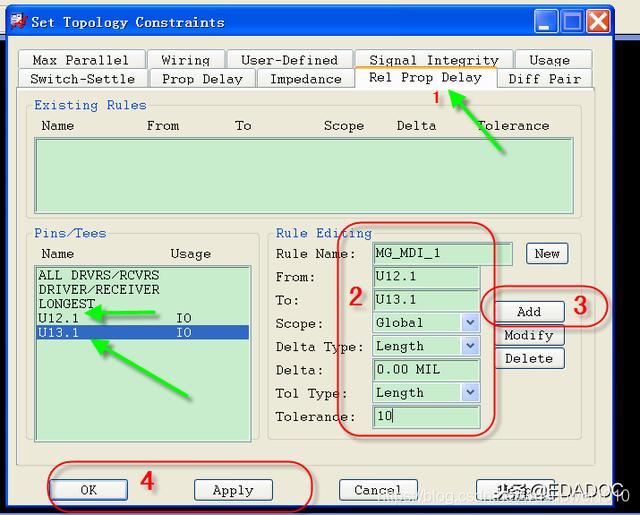Click the Delete rule button

[529, 358]
